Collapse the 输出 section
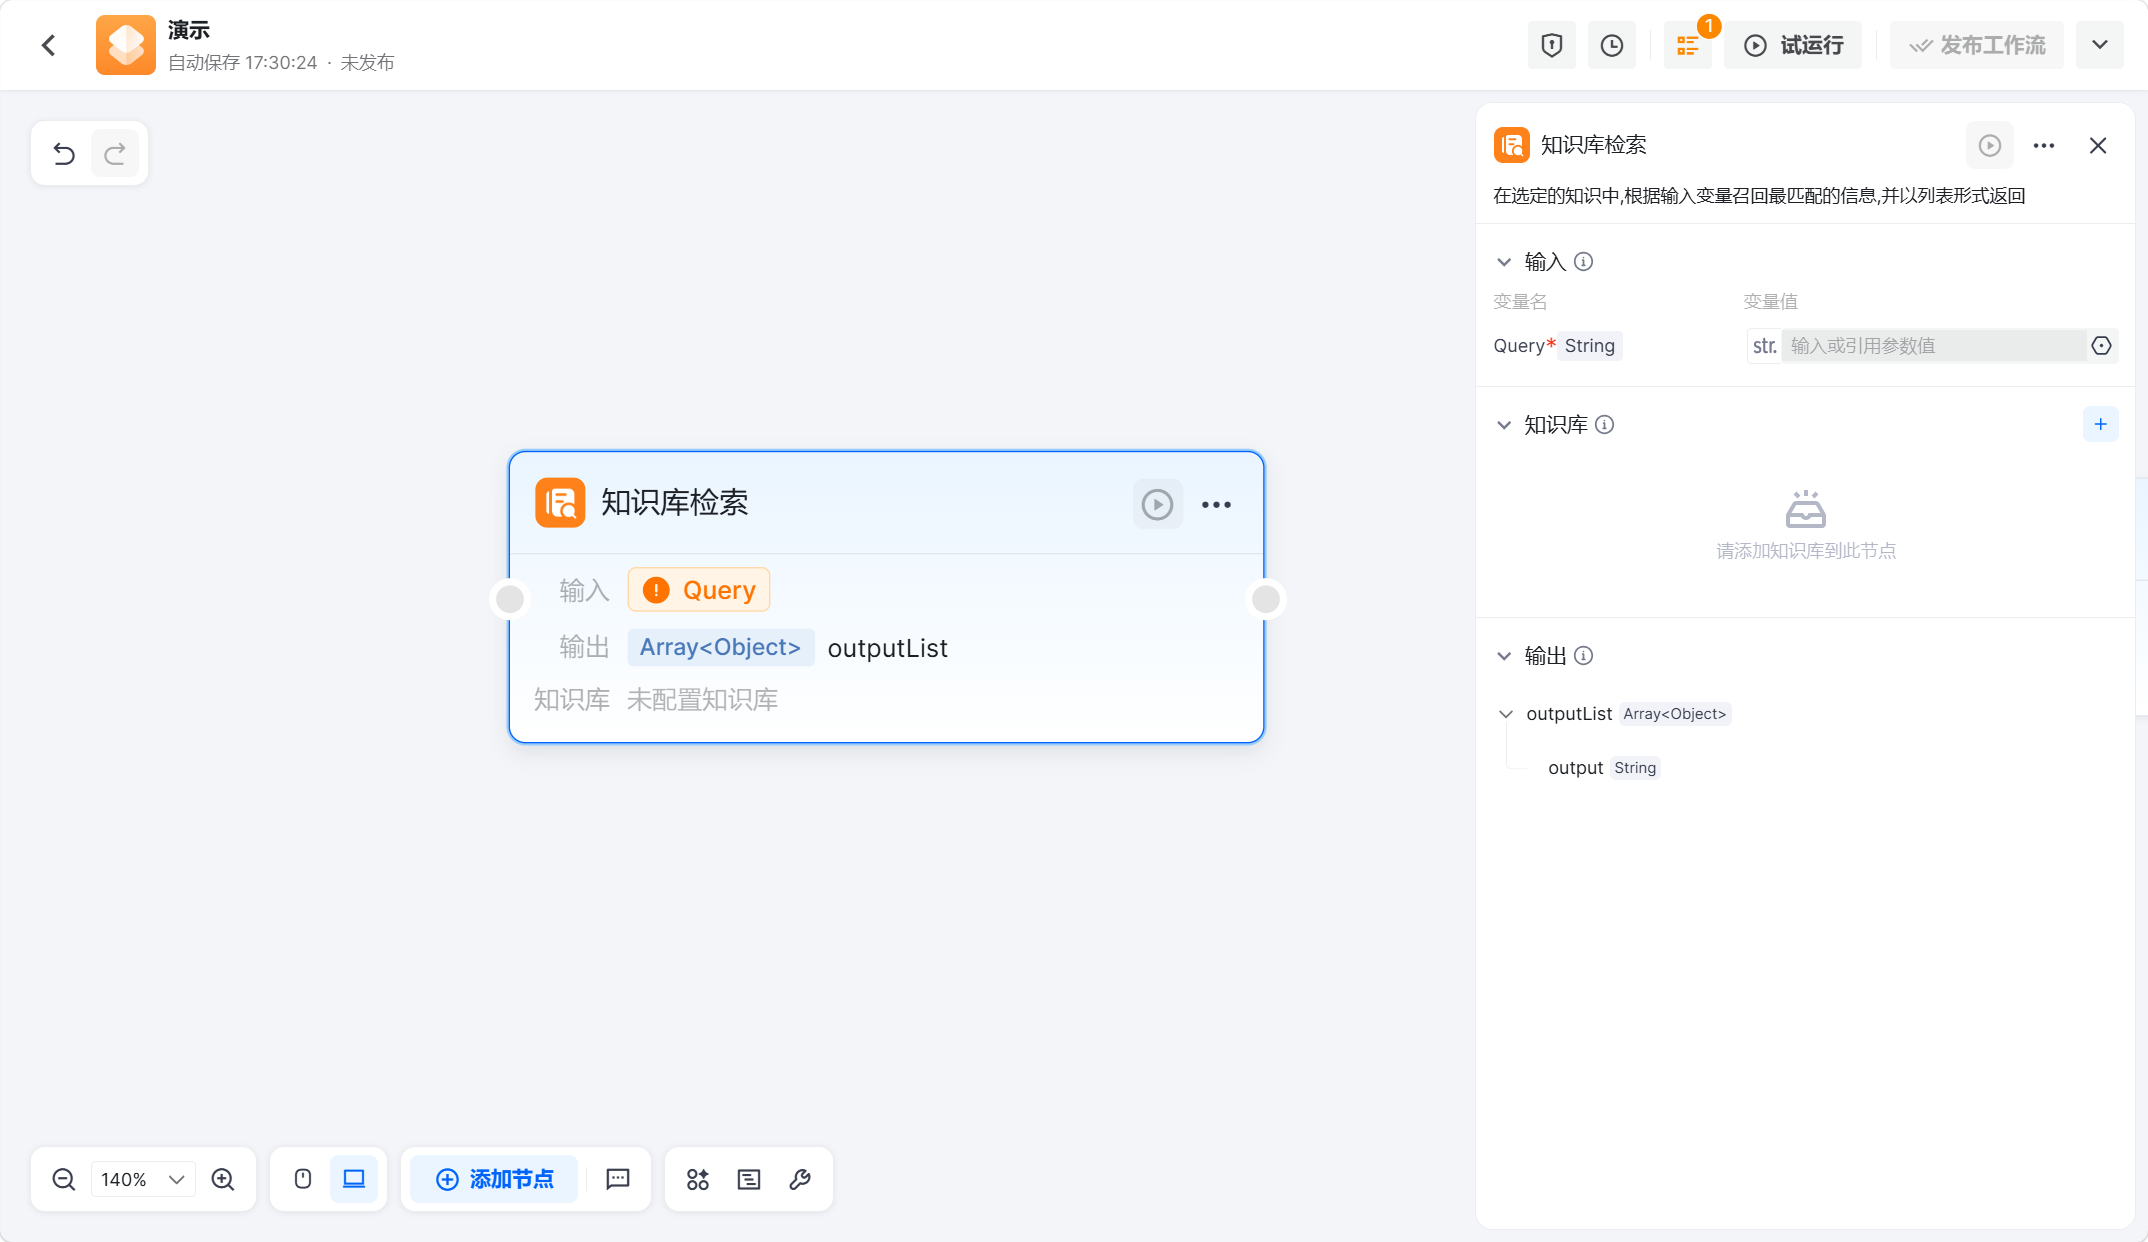The image size is (2148, 1242). coord(1504,656)
